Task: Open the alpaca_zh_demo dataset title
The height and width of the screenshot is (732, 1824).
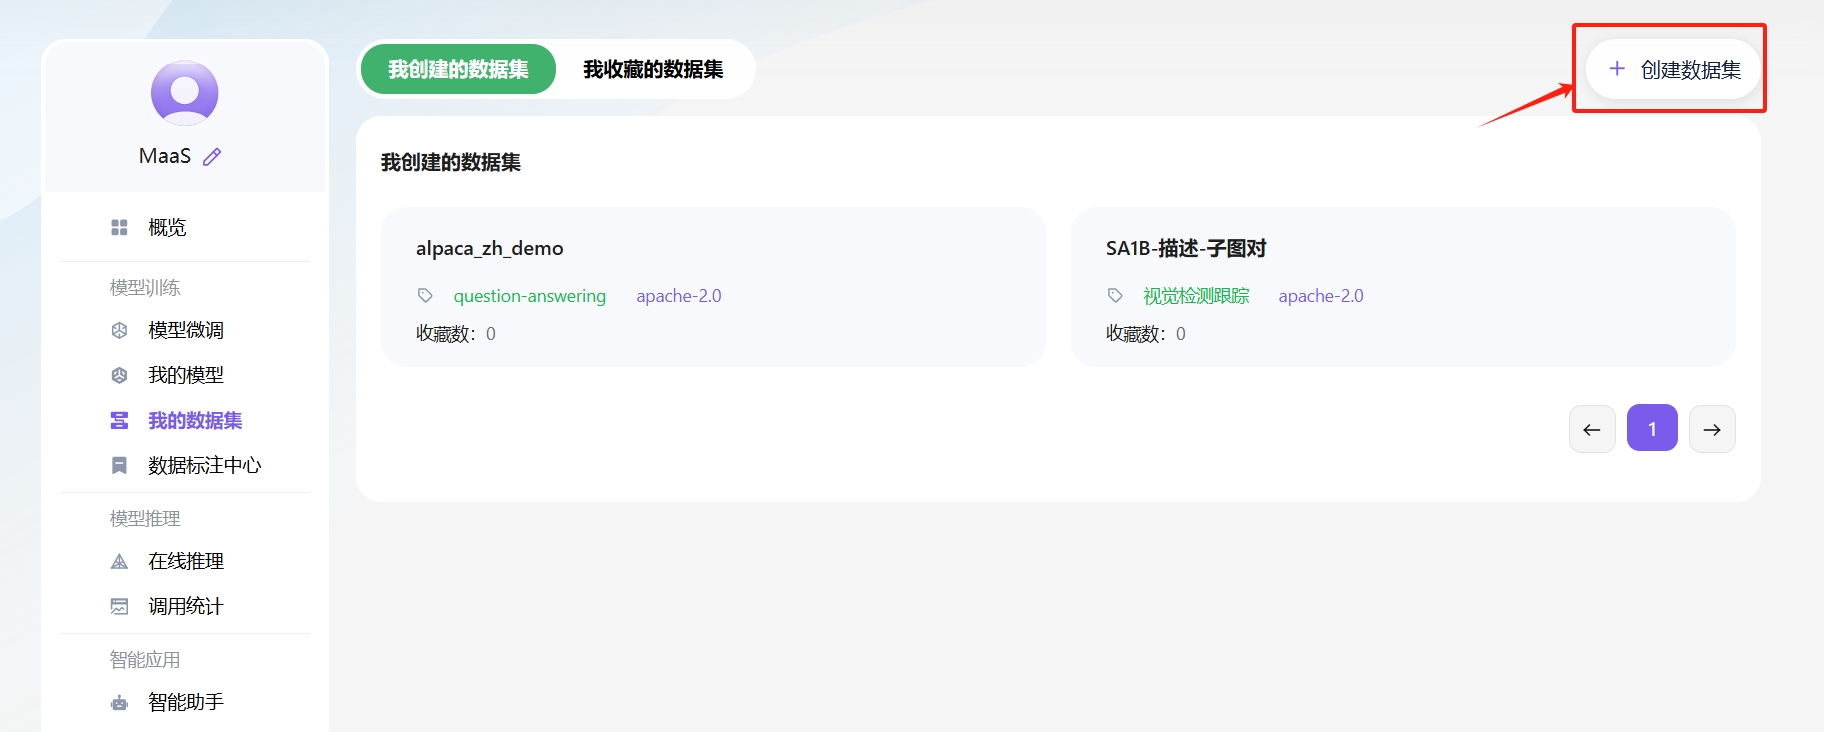Action: (x=490, y=248)
